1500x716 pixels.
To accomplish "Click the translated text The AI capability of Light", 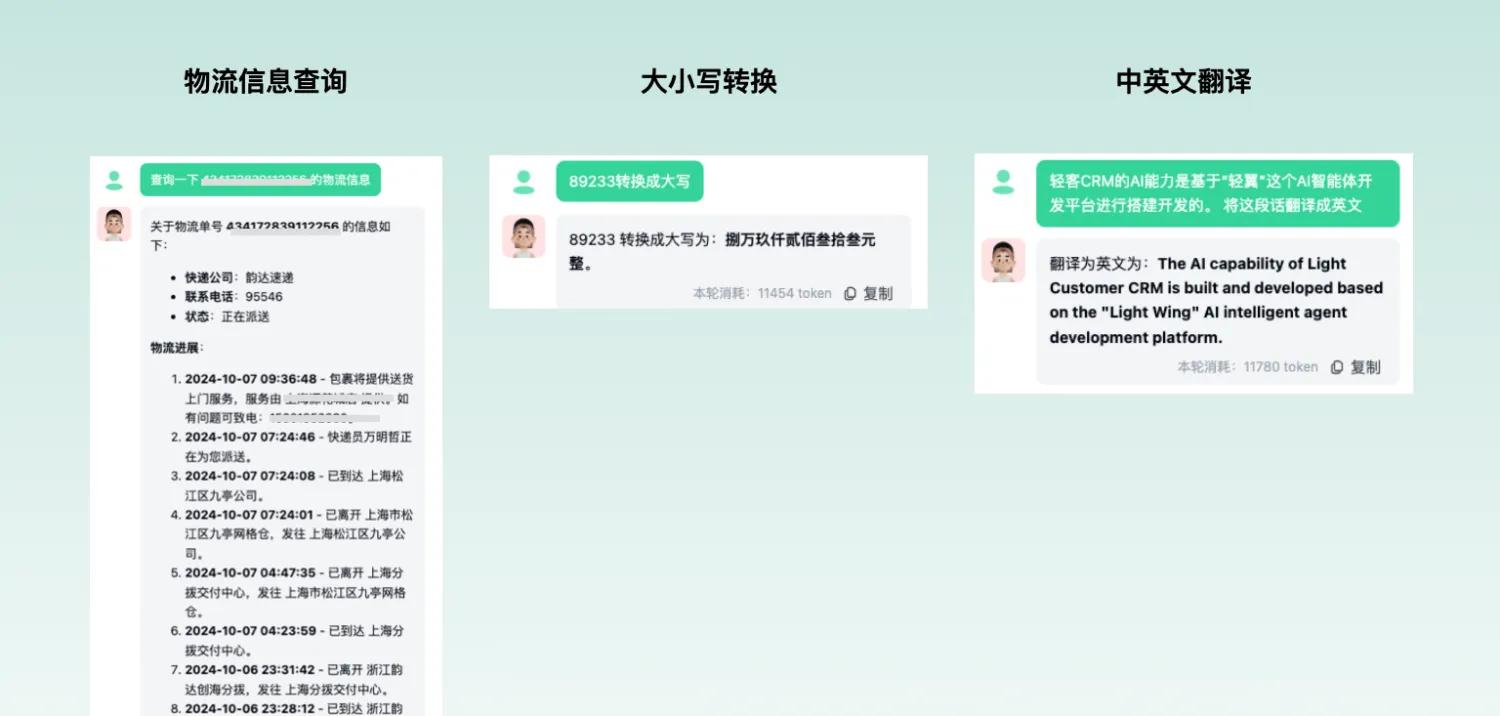I will tap(1252, 264).
